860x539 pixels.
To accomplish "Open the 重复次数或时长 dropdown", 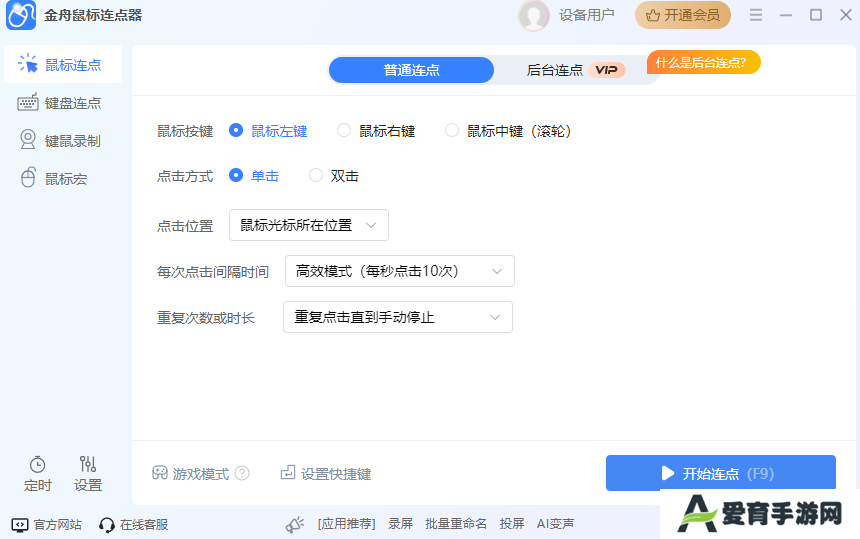I will tap(398, 317).
